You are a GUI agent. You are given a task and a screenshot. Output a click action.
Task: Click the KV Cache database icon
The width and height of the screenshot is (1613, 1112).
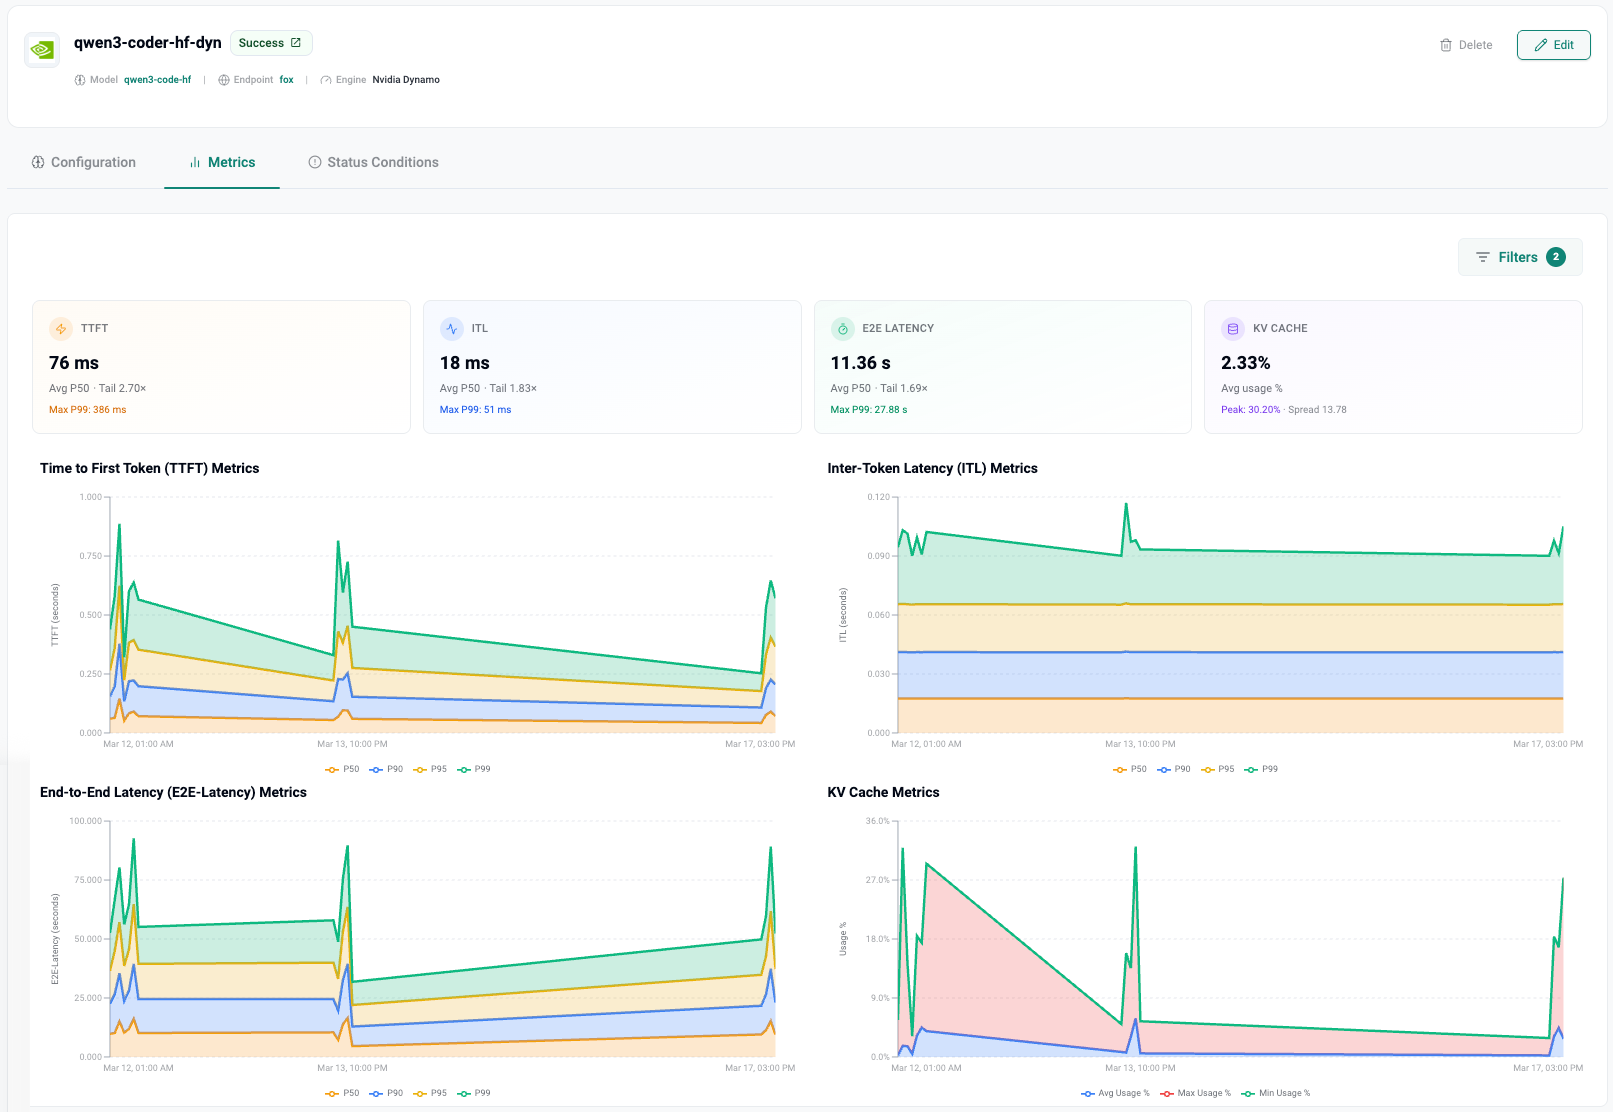click(x=1232, y=328)
